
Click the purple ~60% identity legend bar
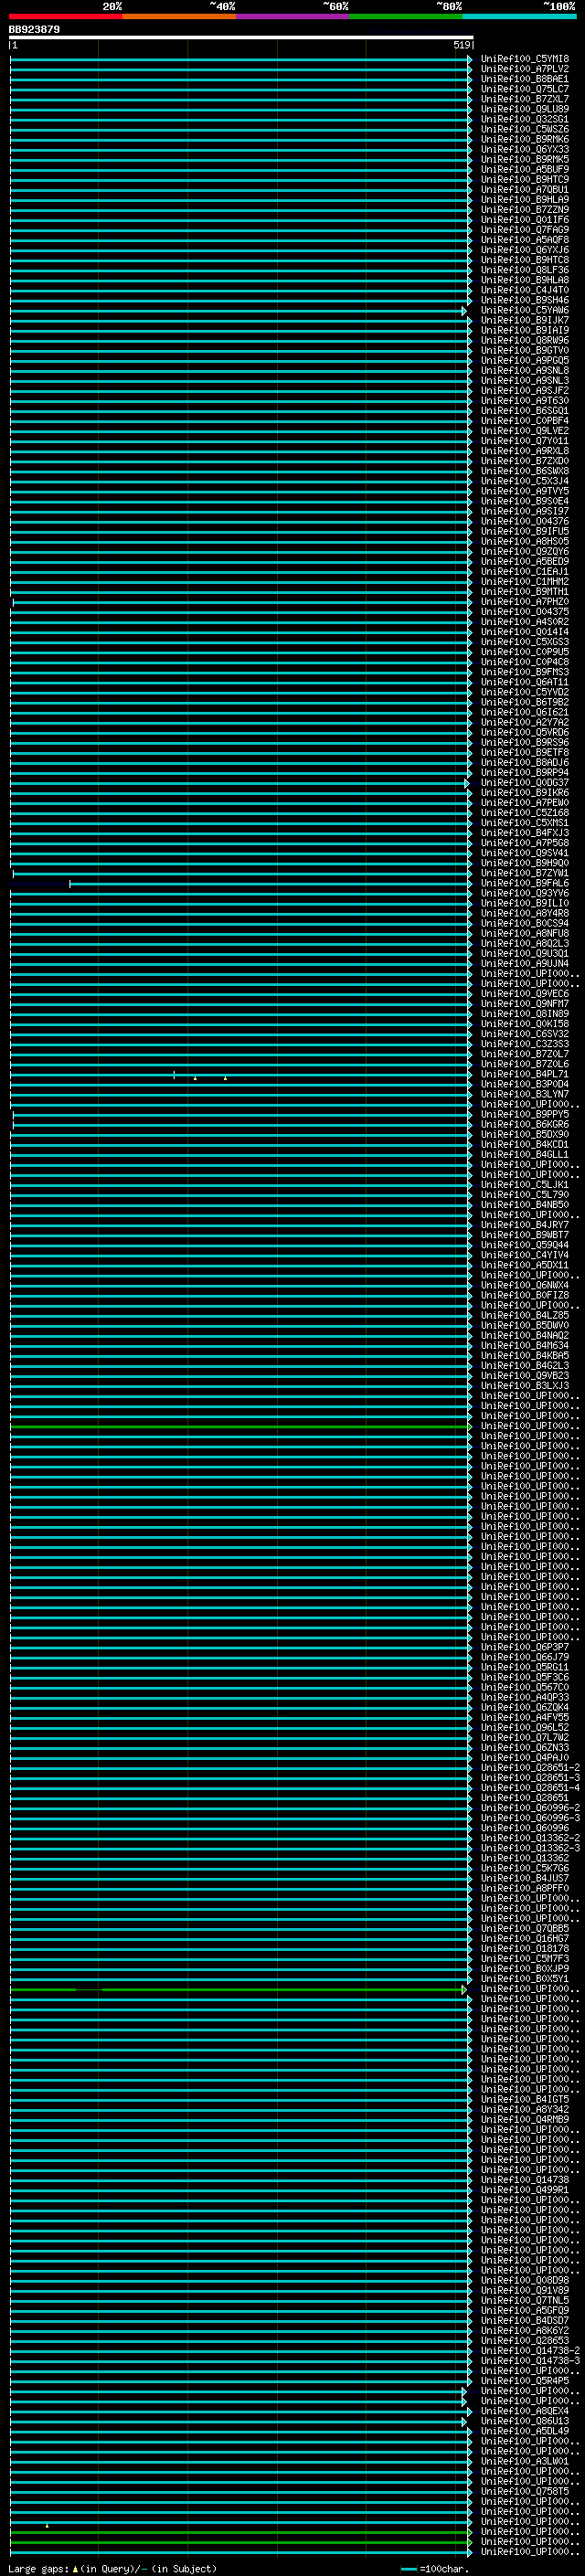pos(293,16)
